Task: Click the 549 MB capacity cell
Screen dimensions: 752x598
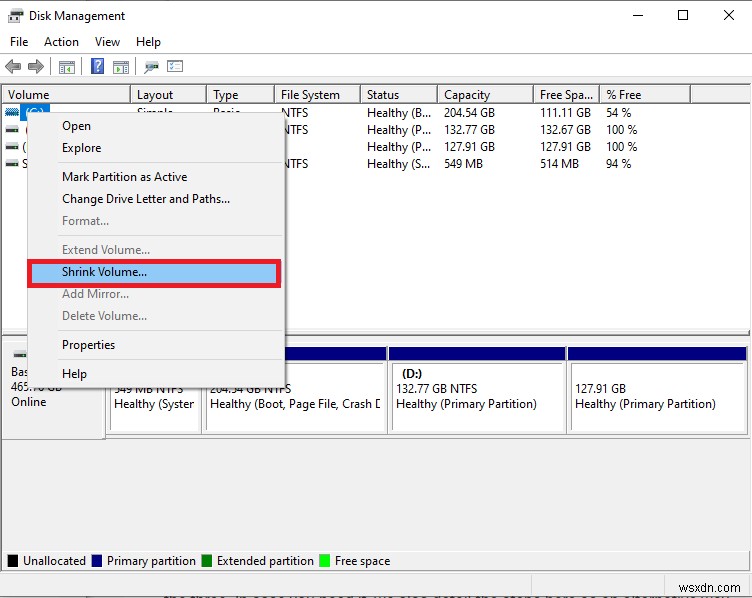Action: click(x=463, y=164)
